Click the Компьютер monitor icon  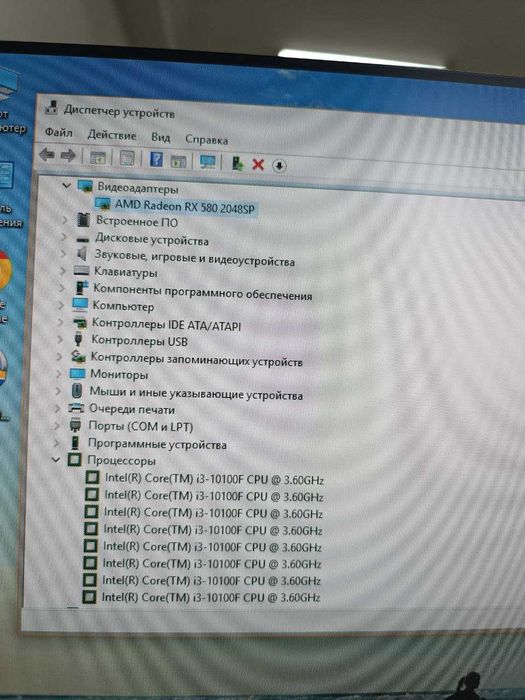click(x=80, y=304)
